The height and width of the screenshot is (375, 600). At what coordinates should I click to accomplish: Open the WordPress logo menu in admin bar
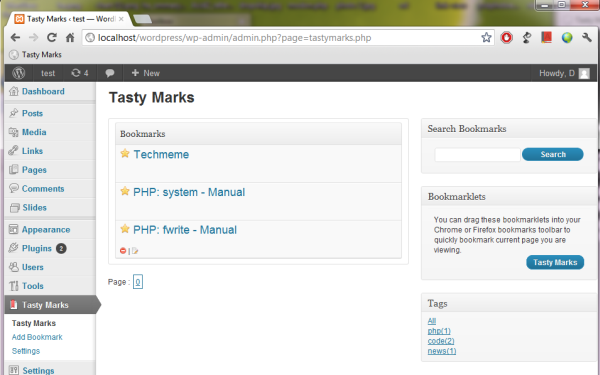[x=18, y=73]
